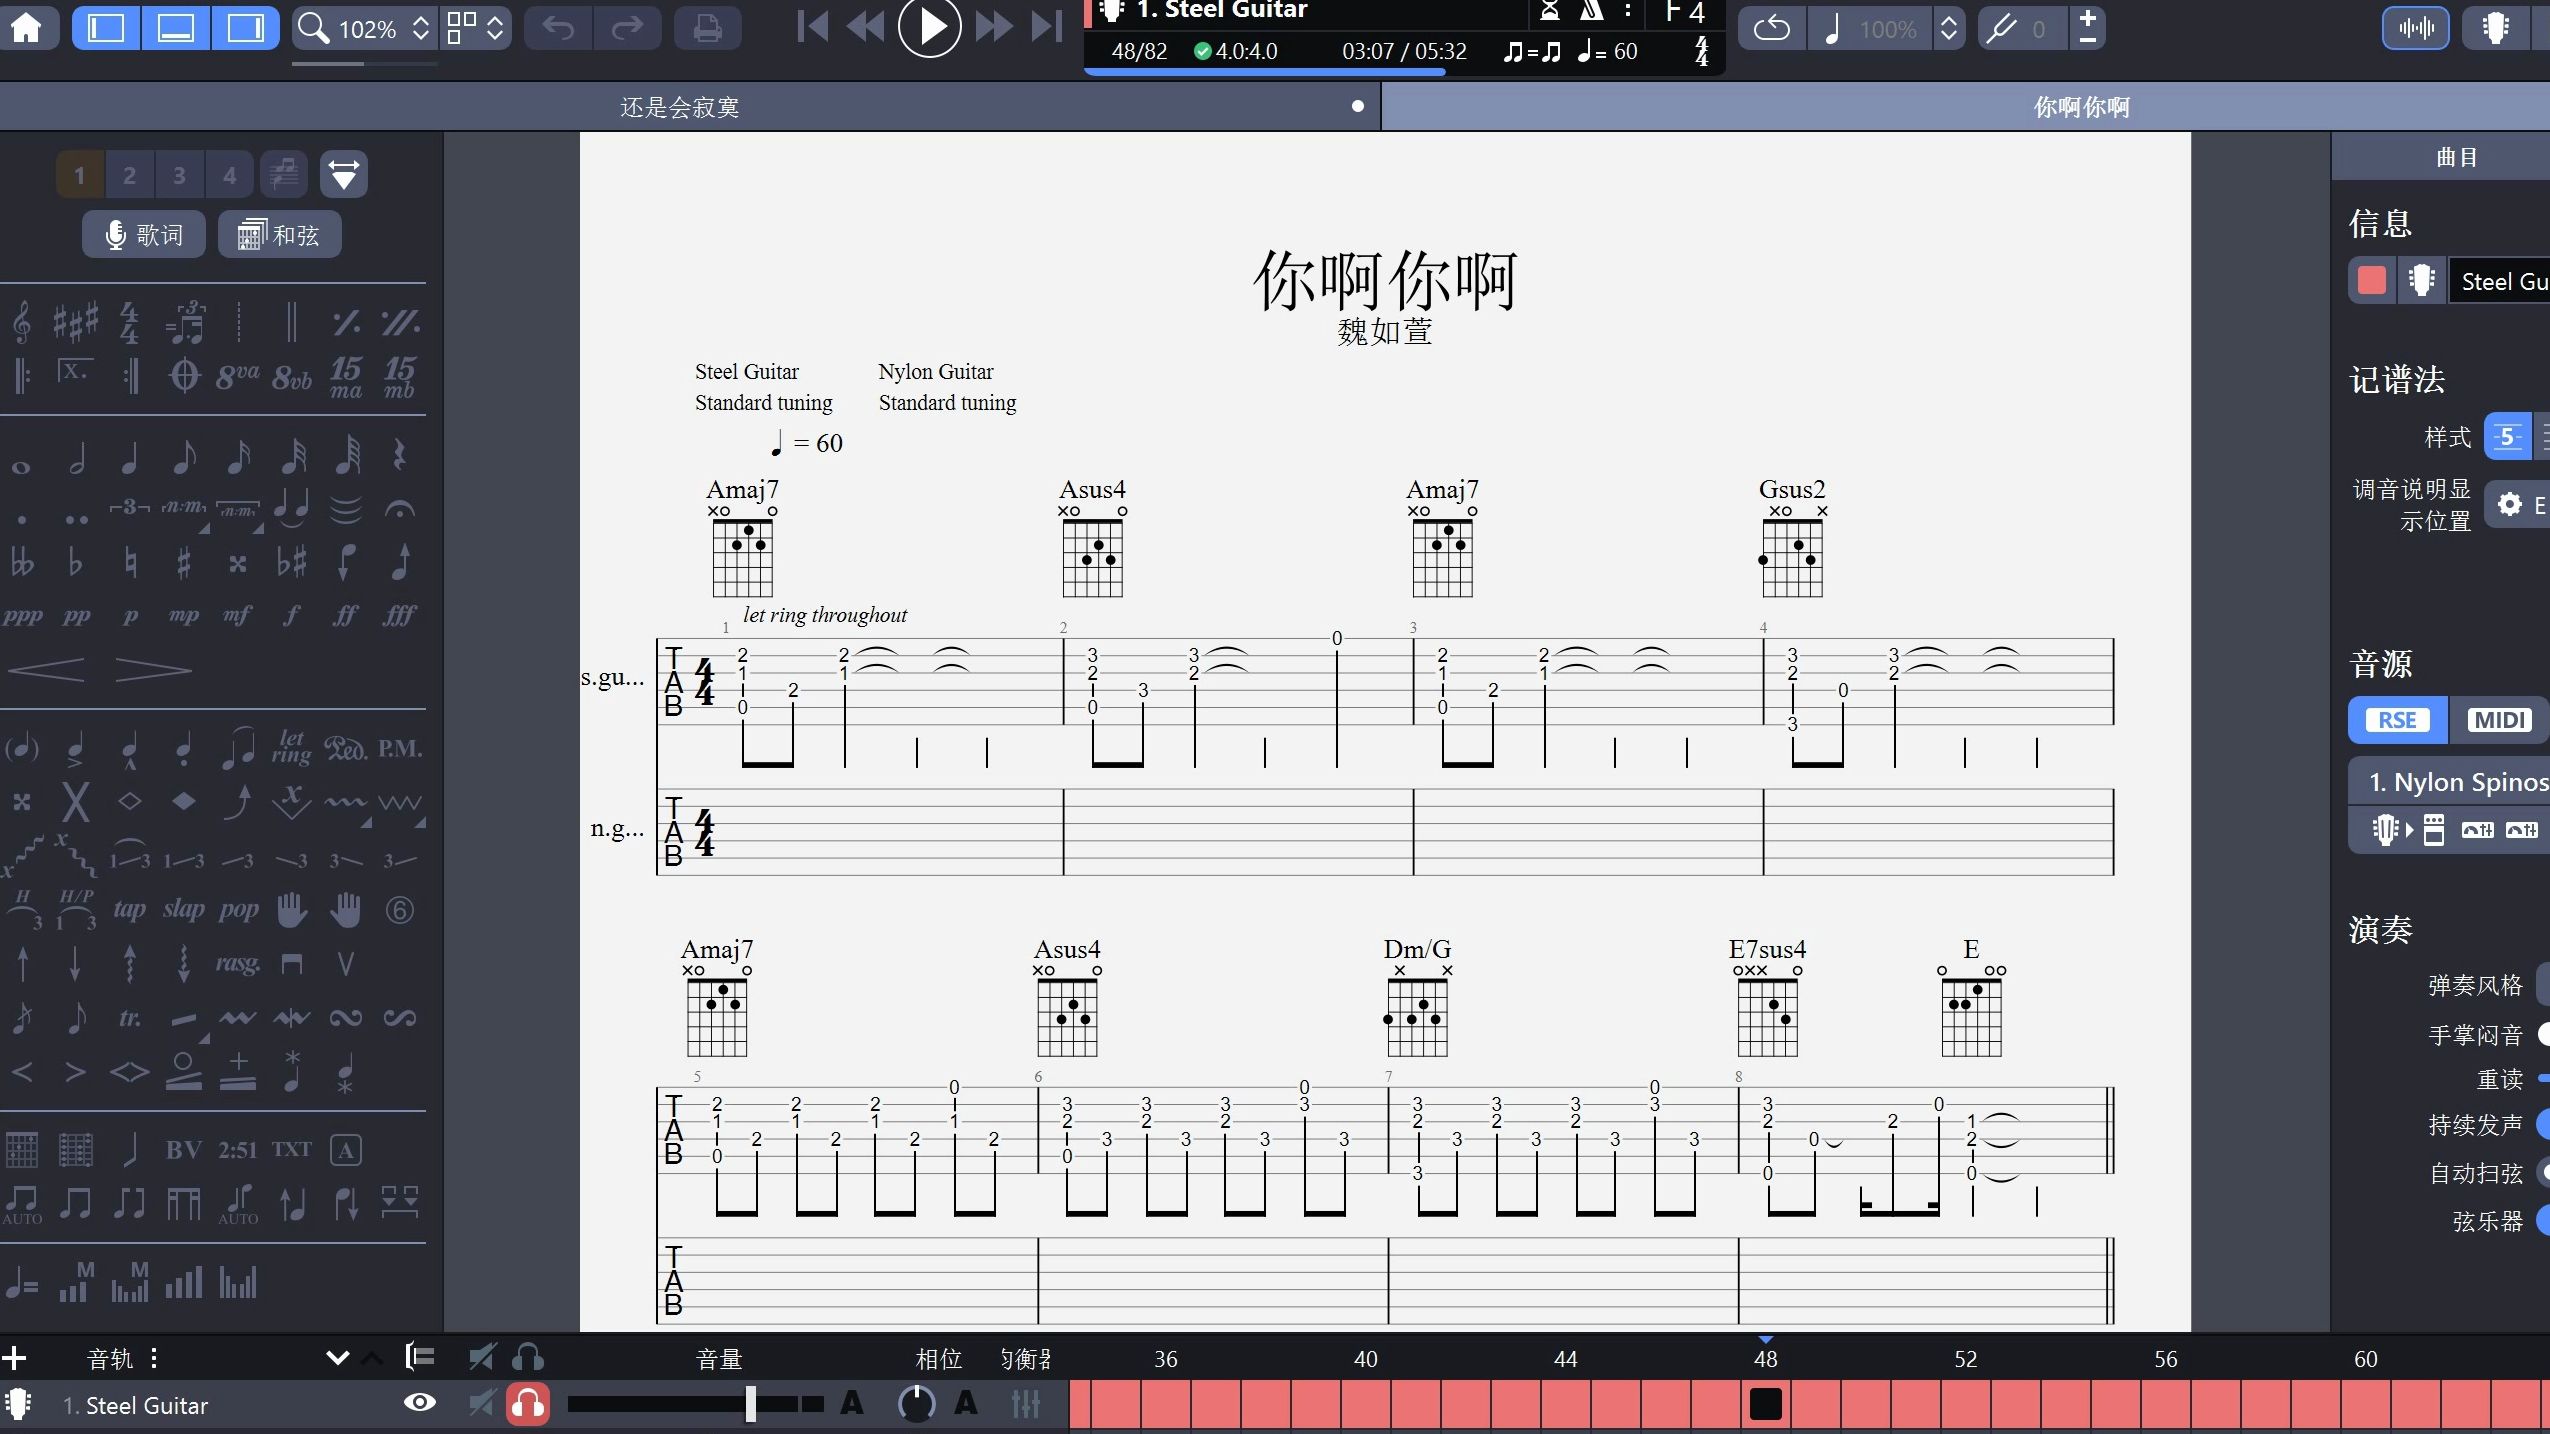2550x1434 pixels.
Task: Toggle multi-voice editing
Action: pyautogui.click(x=284, y=175)
